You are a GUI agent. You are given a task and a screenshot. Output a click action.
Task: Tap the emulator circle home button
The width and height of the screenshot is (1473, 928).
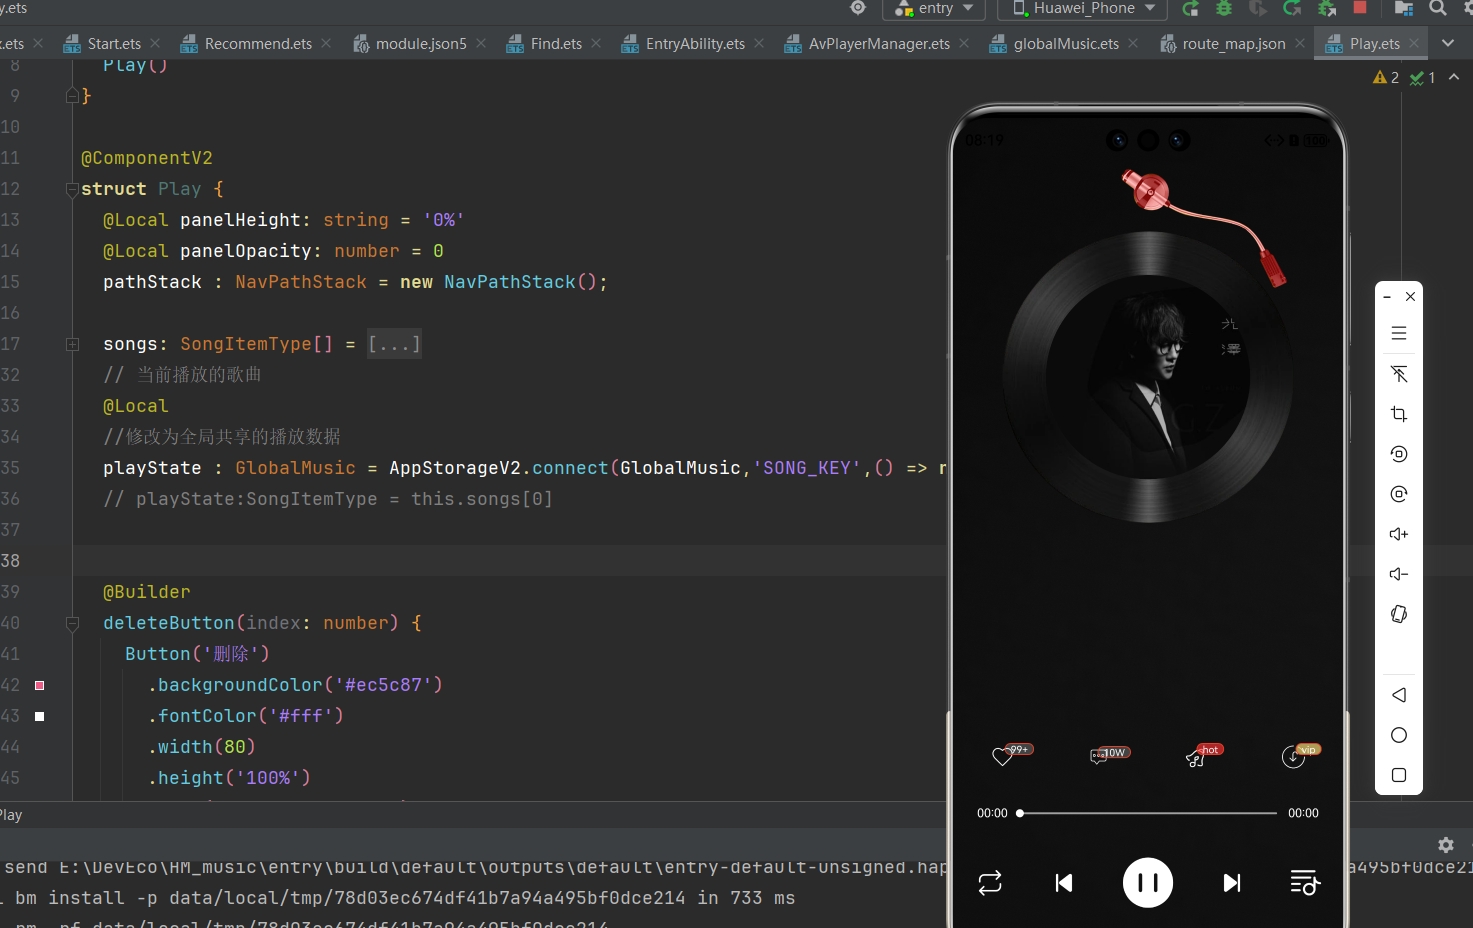(1399, 735)
